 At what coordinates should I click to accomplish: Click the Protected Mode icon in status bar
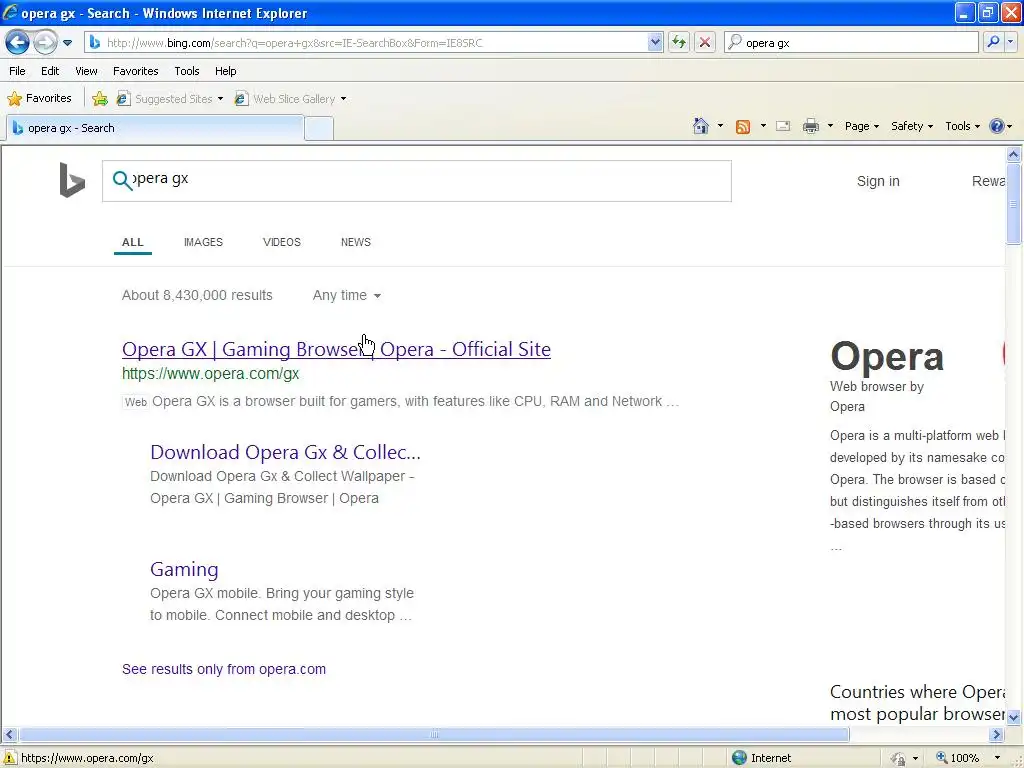click(x=899, y=758)
